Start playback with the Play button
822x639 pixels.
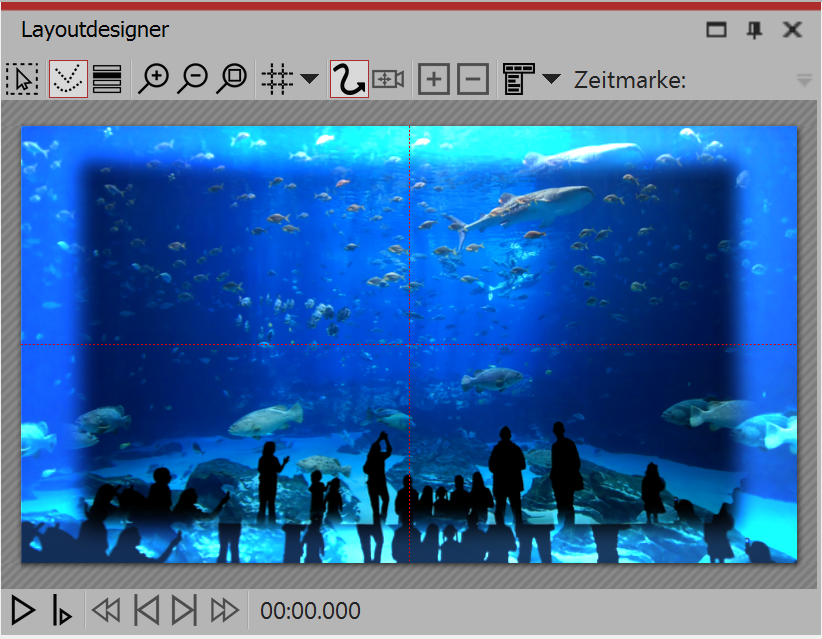coord(23,610)
